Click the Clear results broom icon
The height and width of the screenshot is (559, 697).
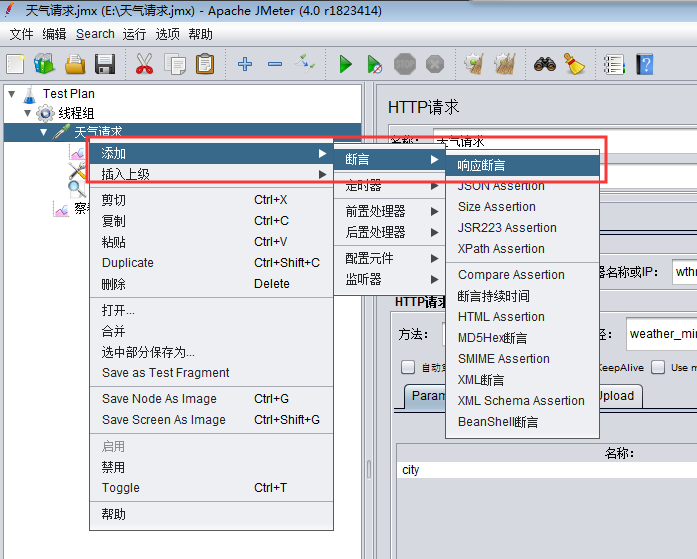[474, 64]
